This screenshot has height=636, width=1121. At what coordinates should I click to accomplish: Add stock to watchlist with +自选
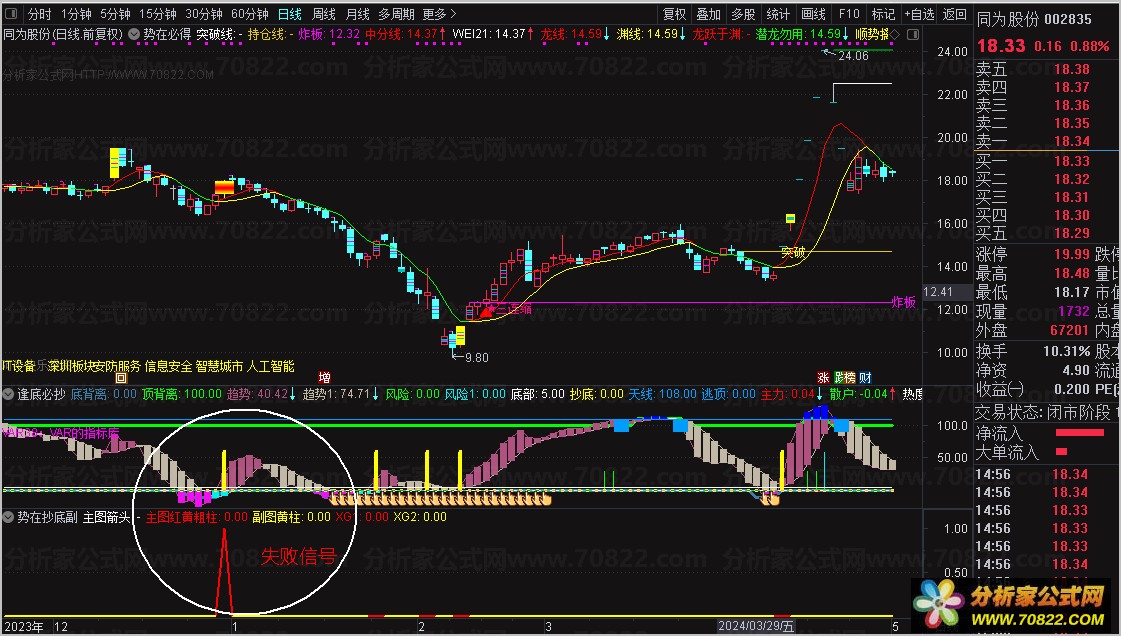919,14
